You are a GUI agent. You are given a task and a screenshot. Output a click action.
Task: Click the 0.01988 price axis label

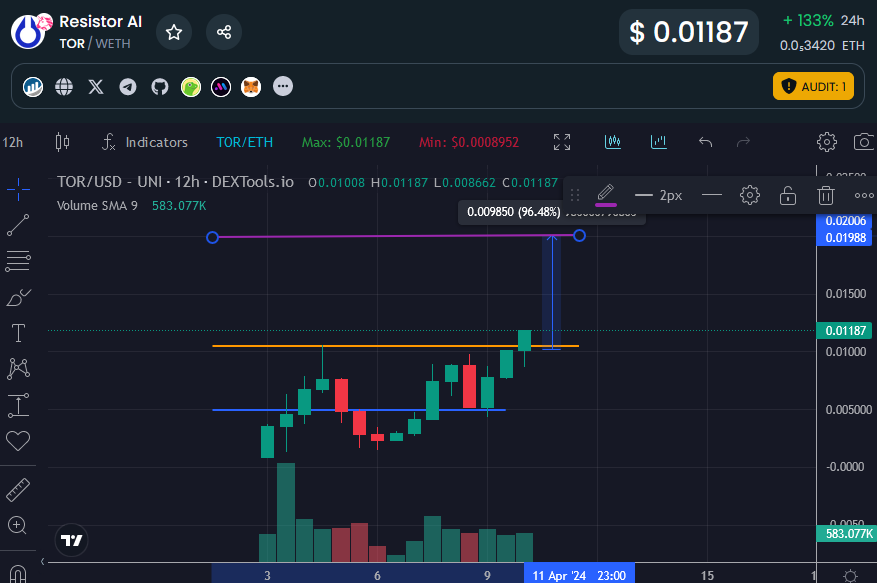(845, 238)
